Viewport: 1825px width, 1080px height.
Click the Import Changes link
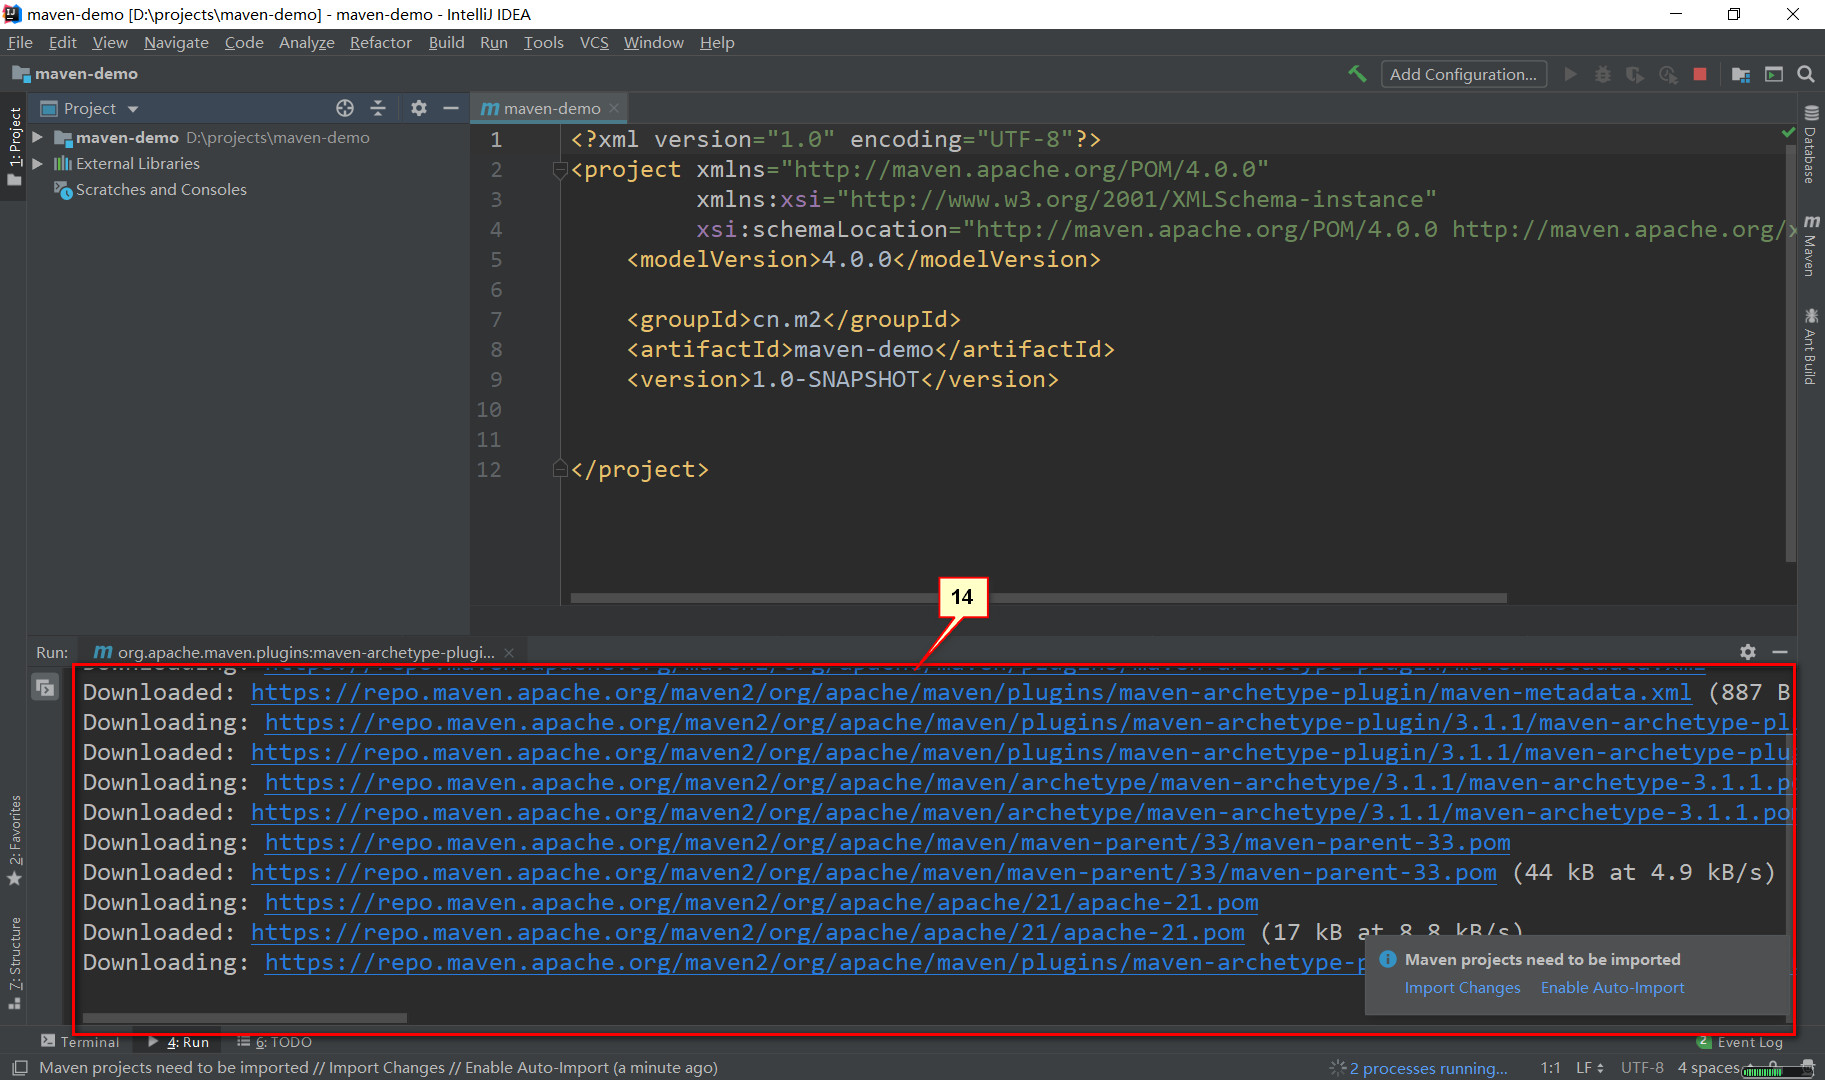[1462, 988]
